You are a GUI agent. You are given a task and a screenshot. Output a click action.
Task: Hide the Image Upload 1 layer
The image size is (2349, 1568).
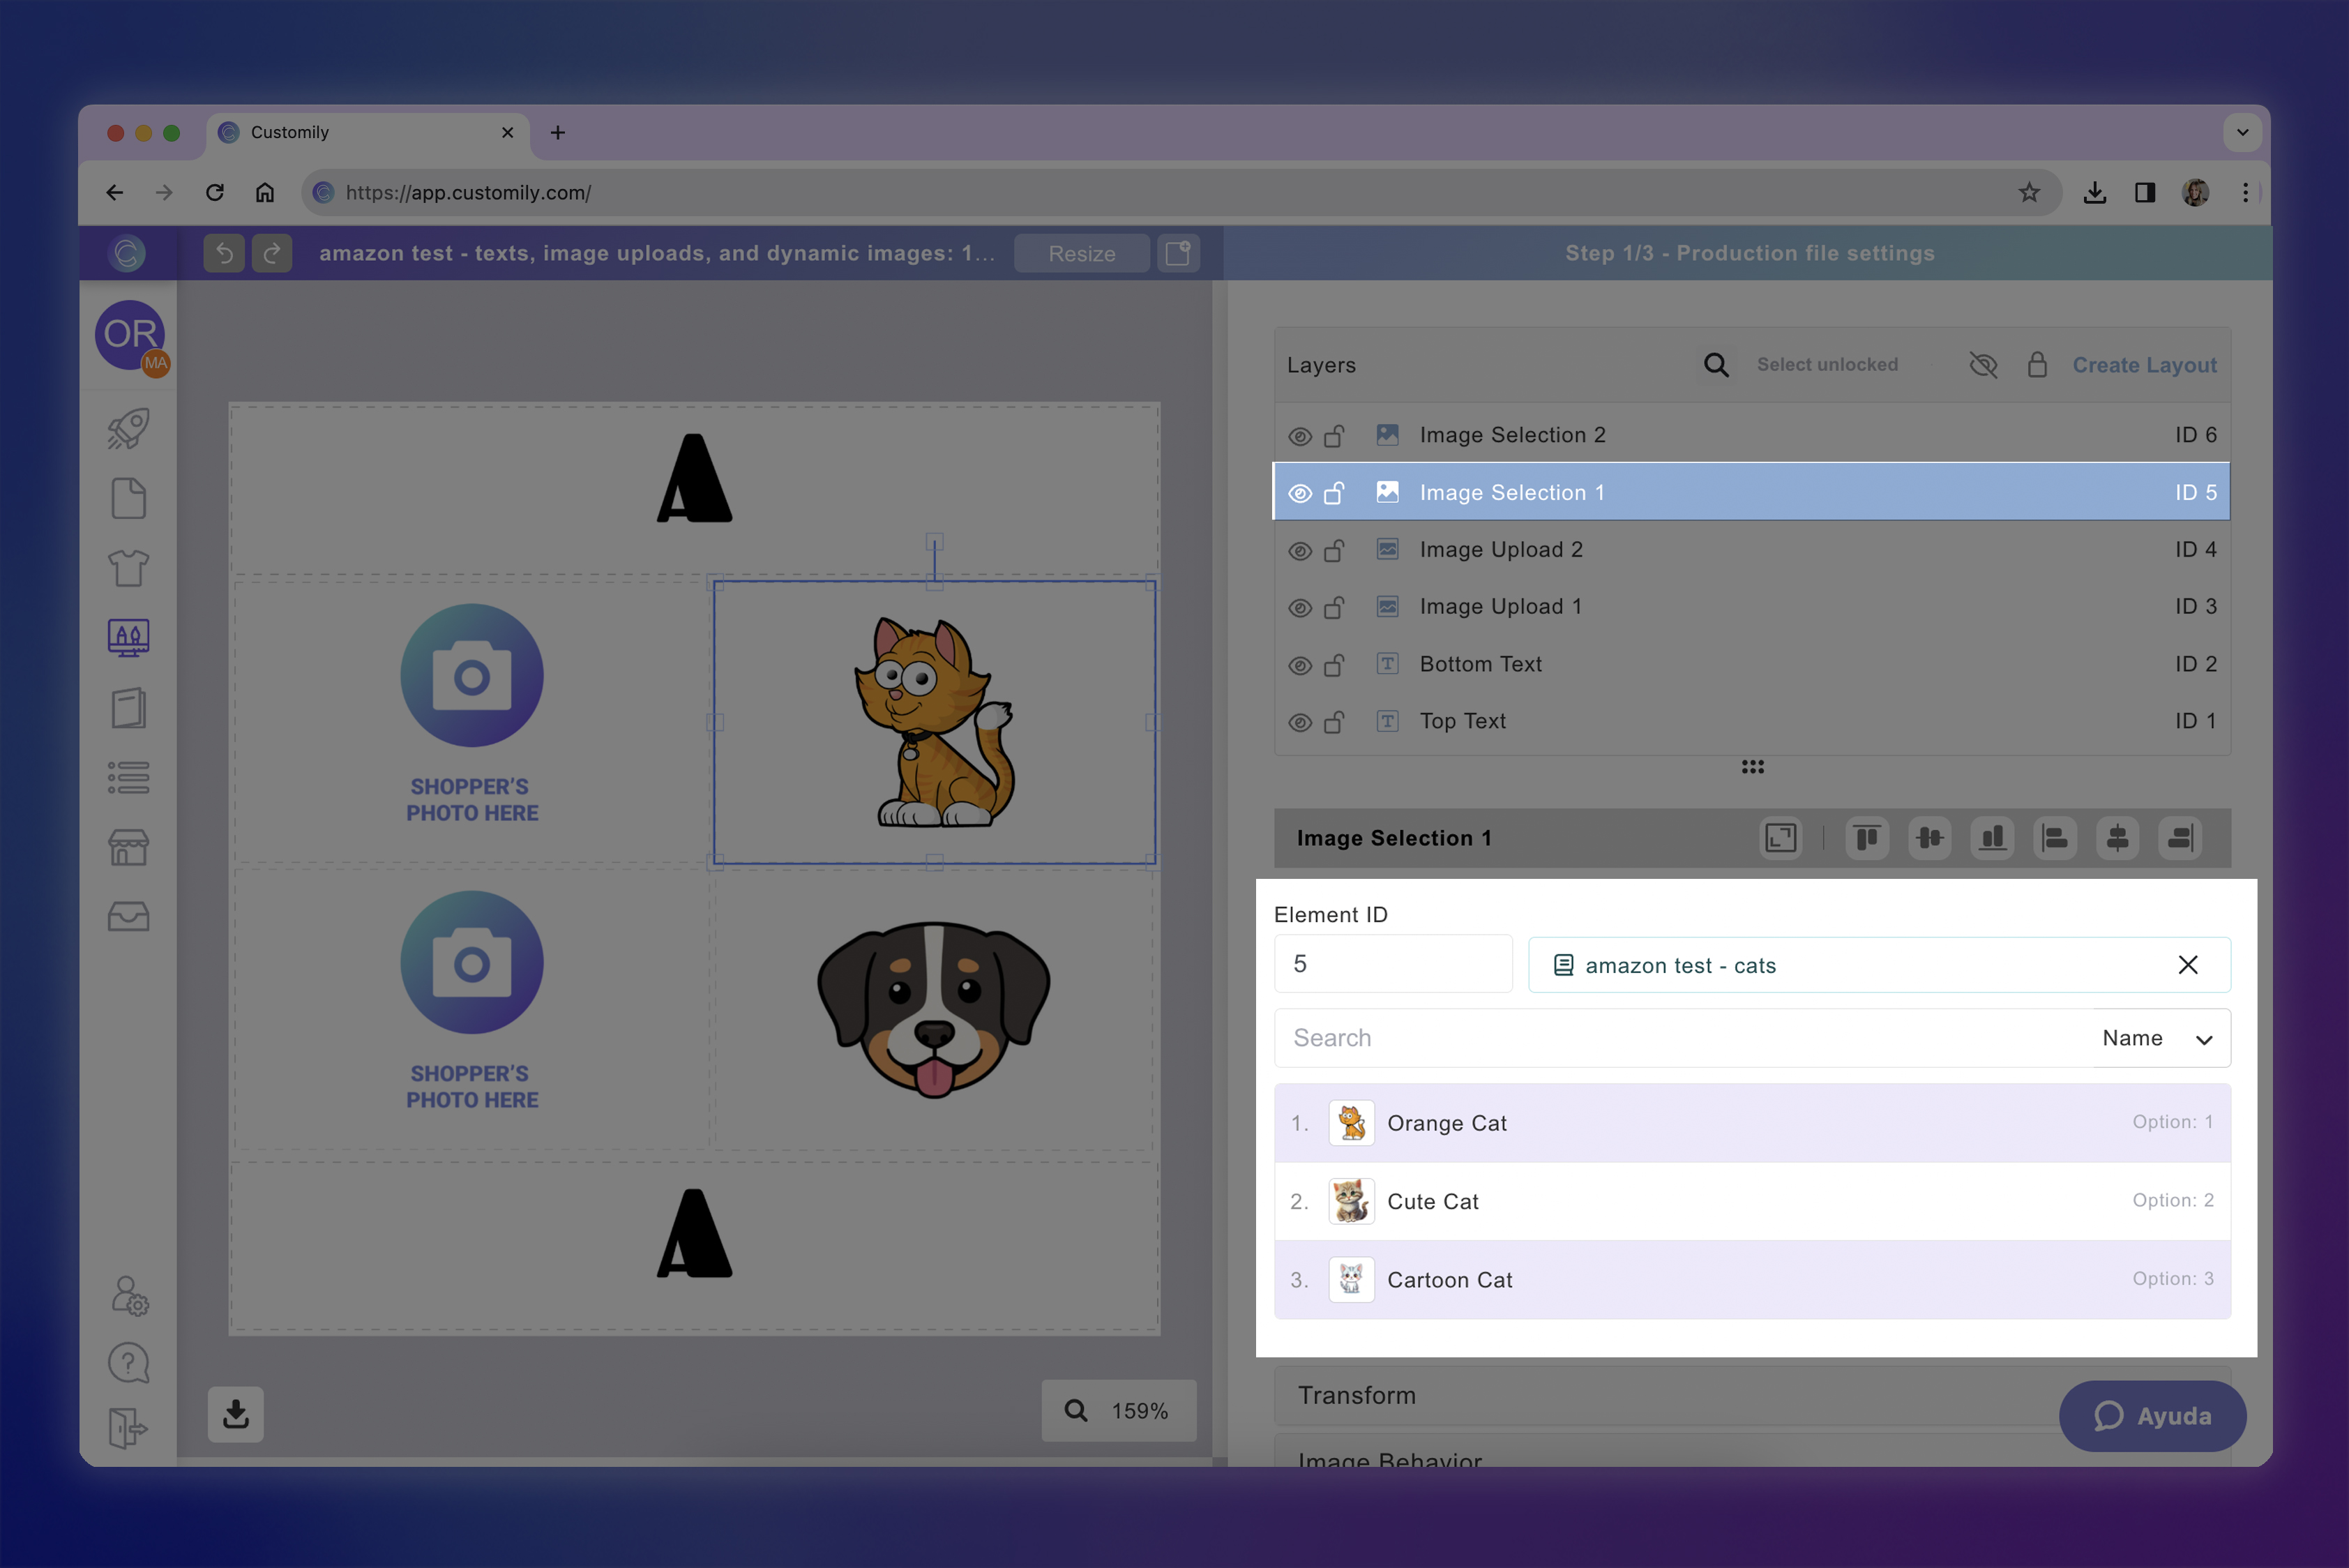[x=1299, y=608]
